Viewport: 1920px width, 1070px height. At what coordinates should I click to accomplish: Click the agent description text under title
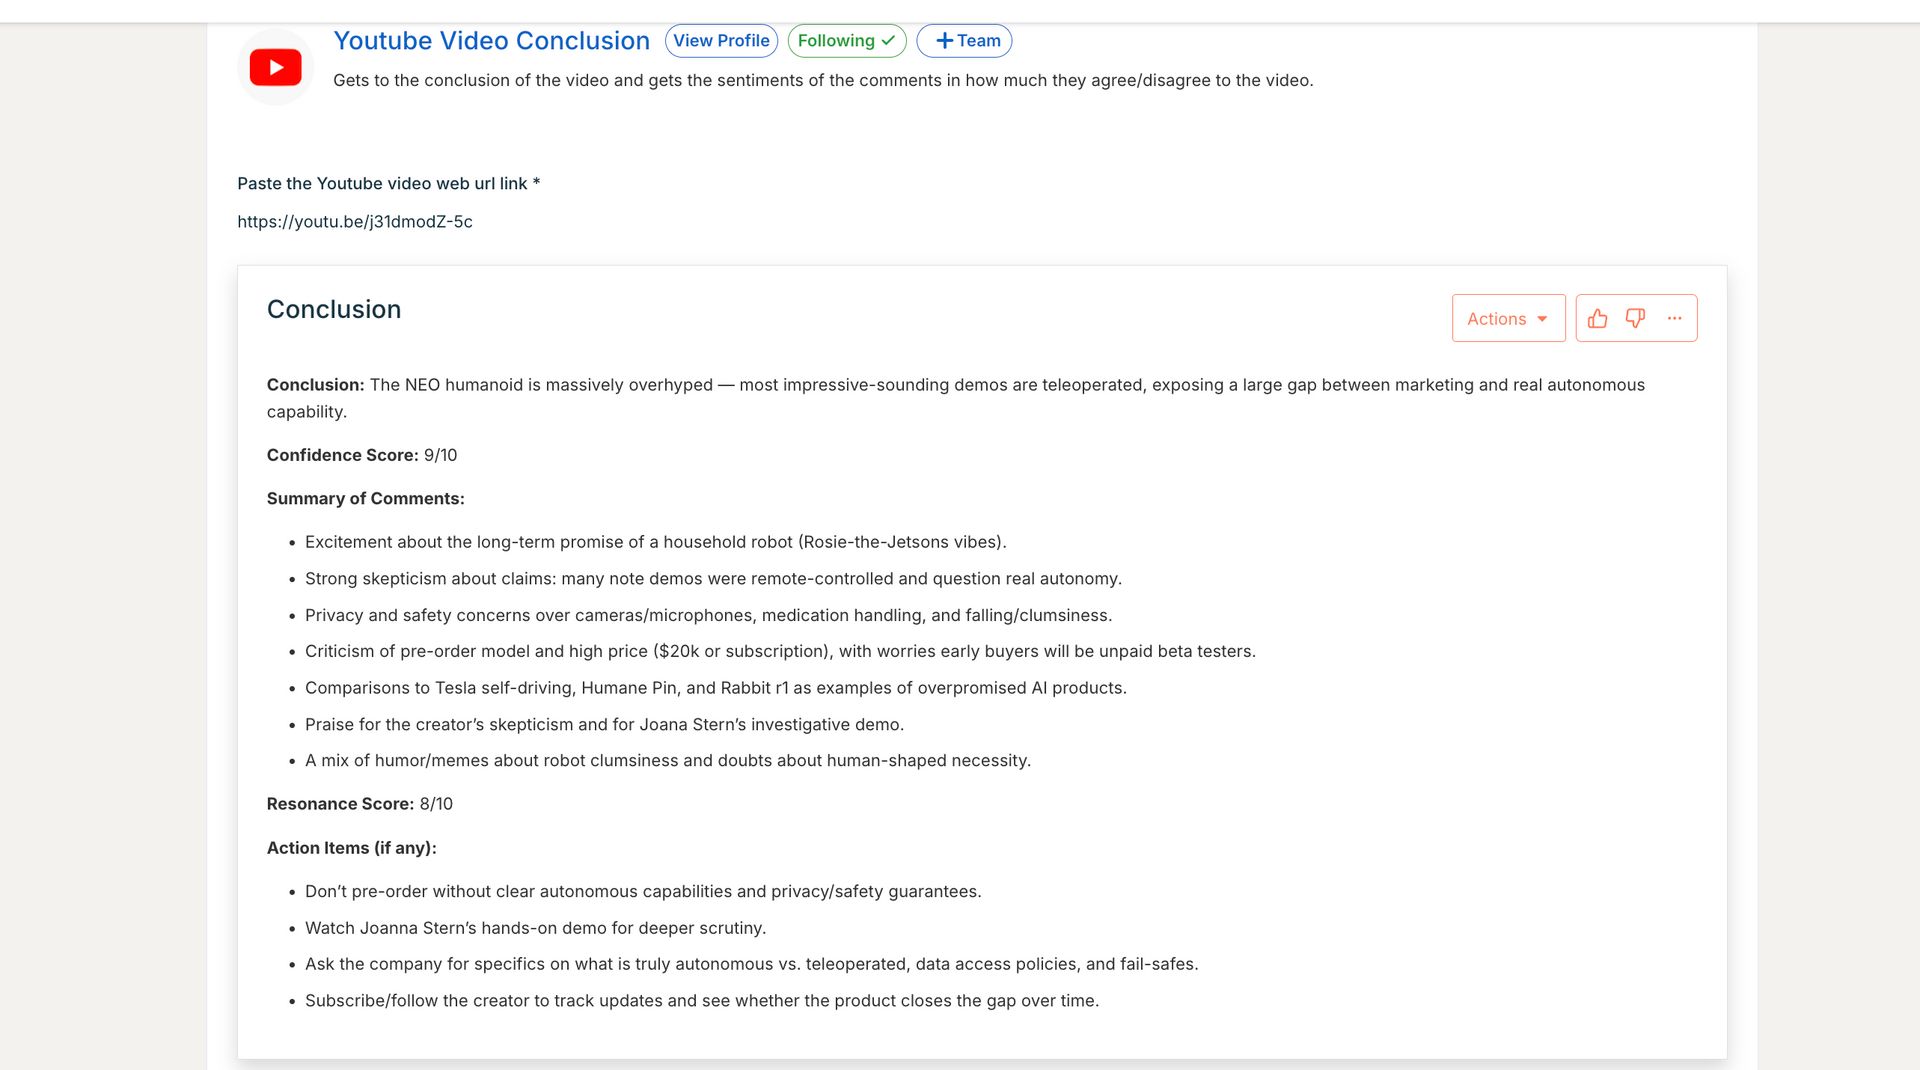tap(823, 81)
